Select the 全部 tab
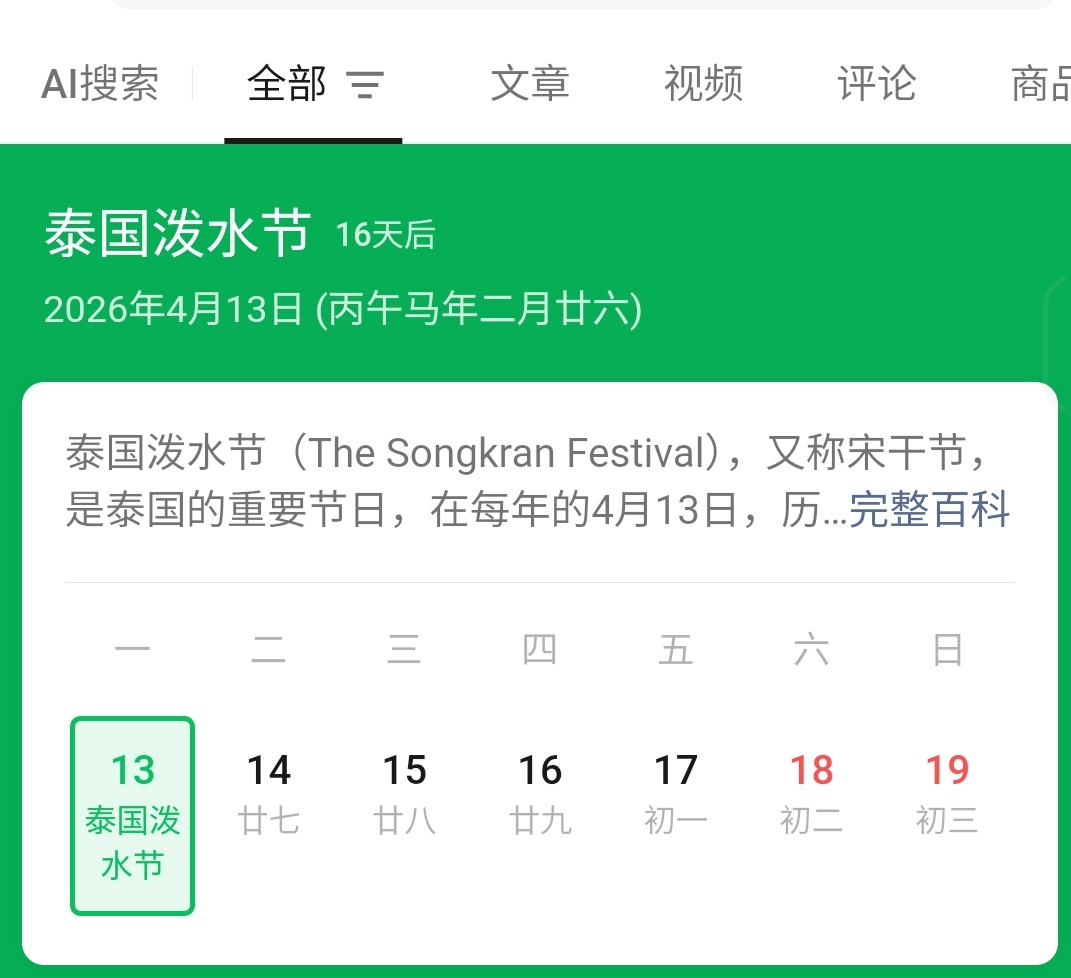The image size is (1071, 978). coord(287,85)
